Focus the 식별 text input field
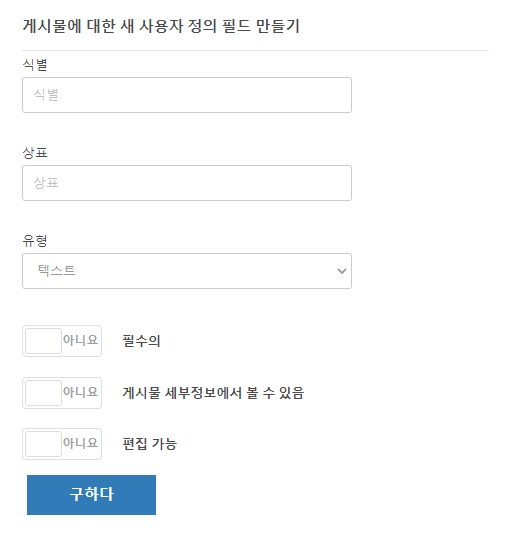Image resolution: width=527 pixels, height=534 pixels. coord(187,95)
